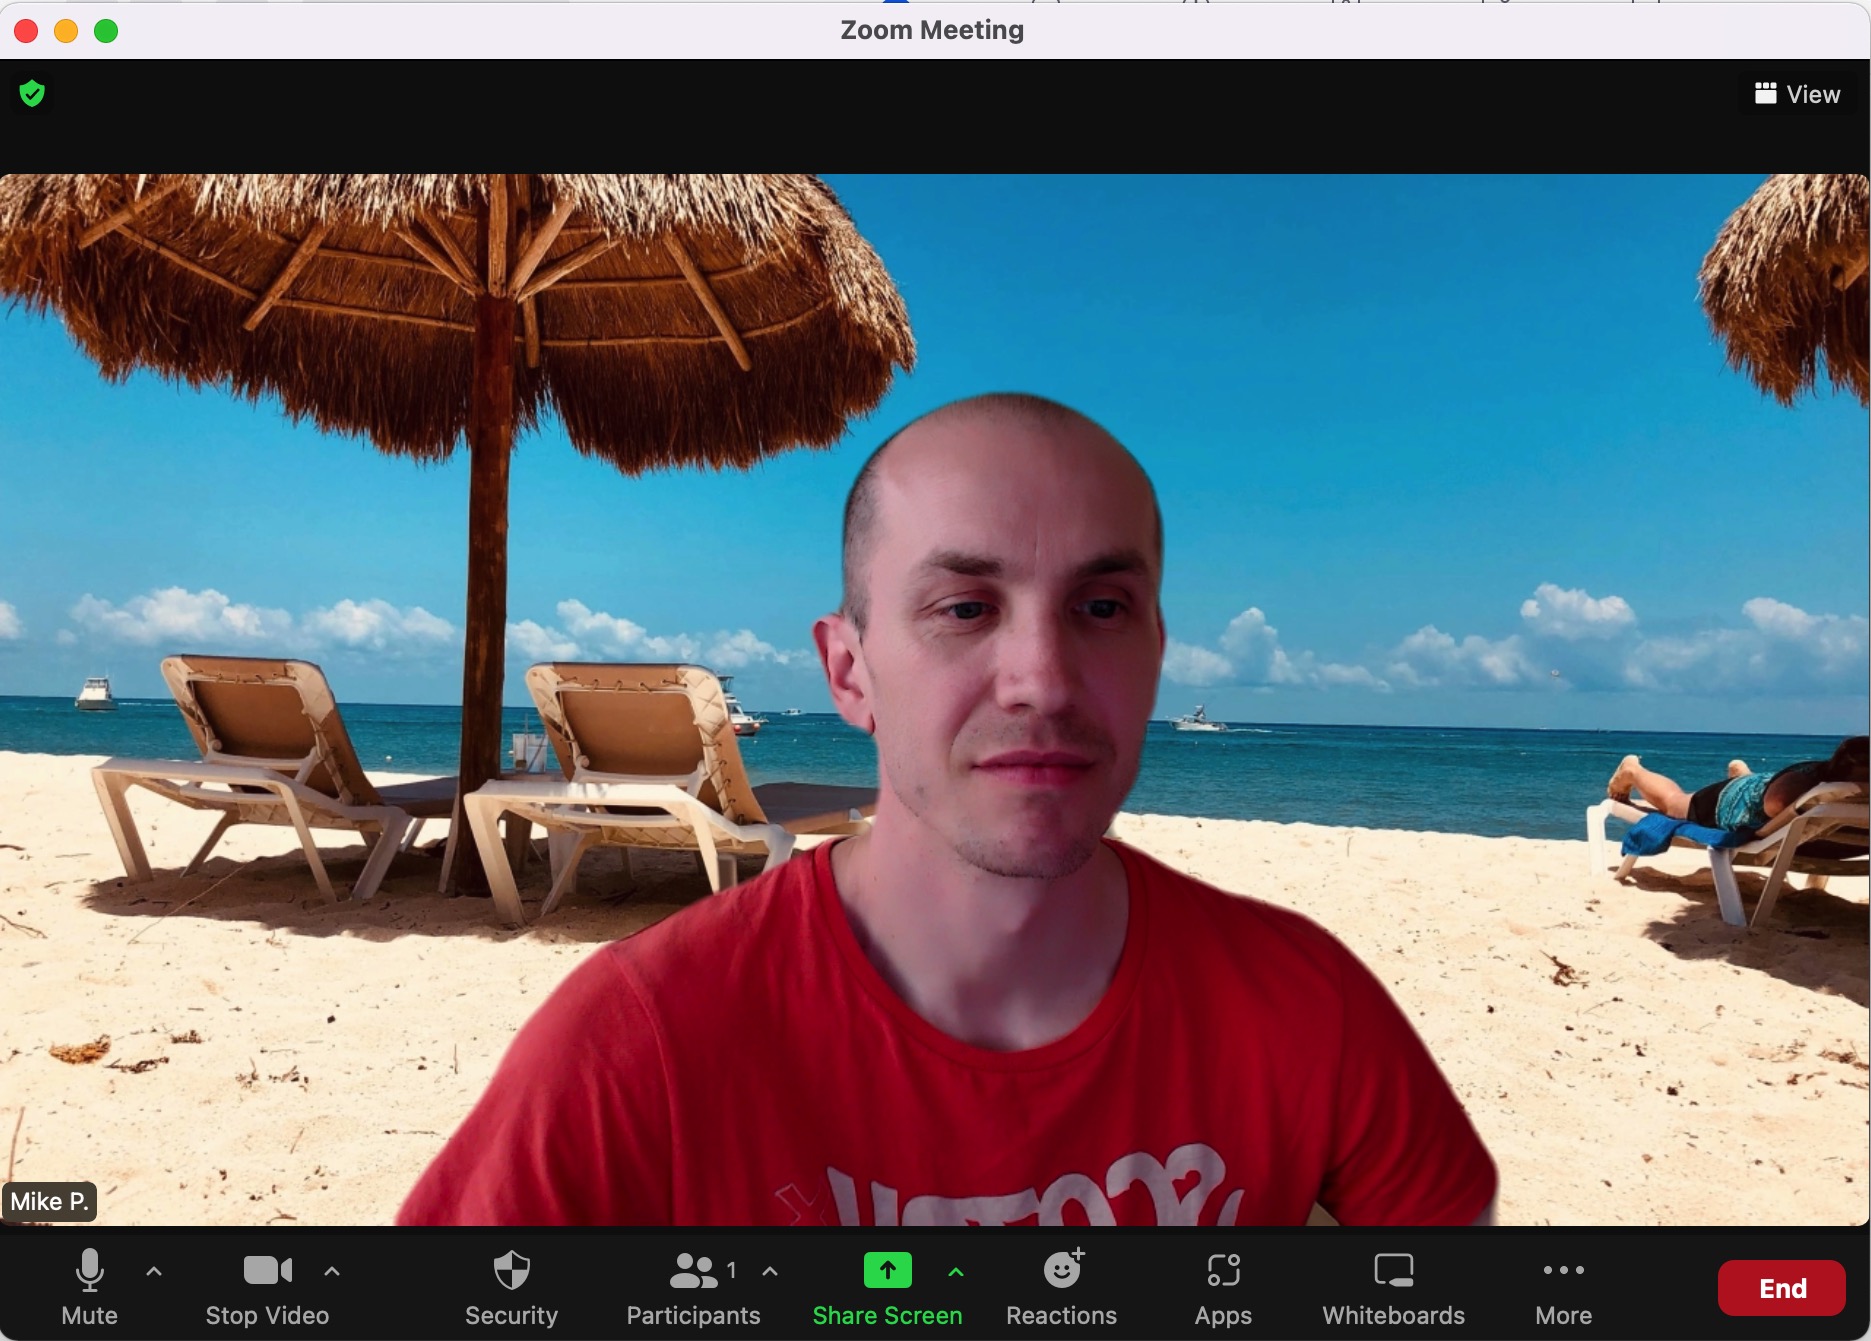The height and width of the screenshot is (1341, 1871).
Task: Click Stop Video to disable camera
Action: [266, 1288]
